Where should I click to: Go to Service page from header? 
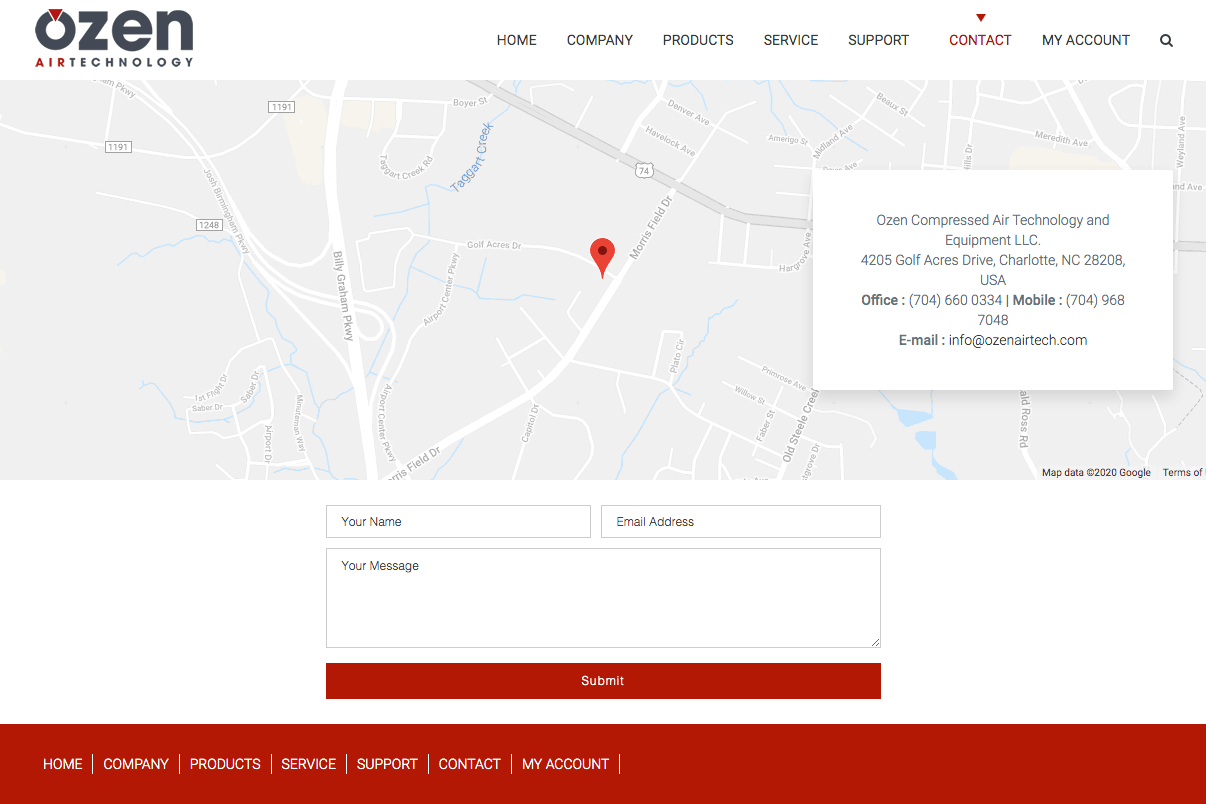point(790,41)
